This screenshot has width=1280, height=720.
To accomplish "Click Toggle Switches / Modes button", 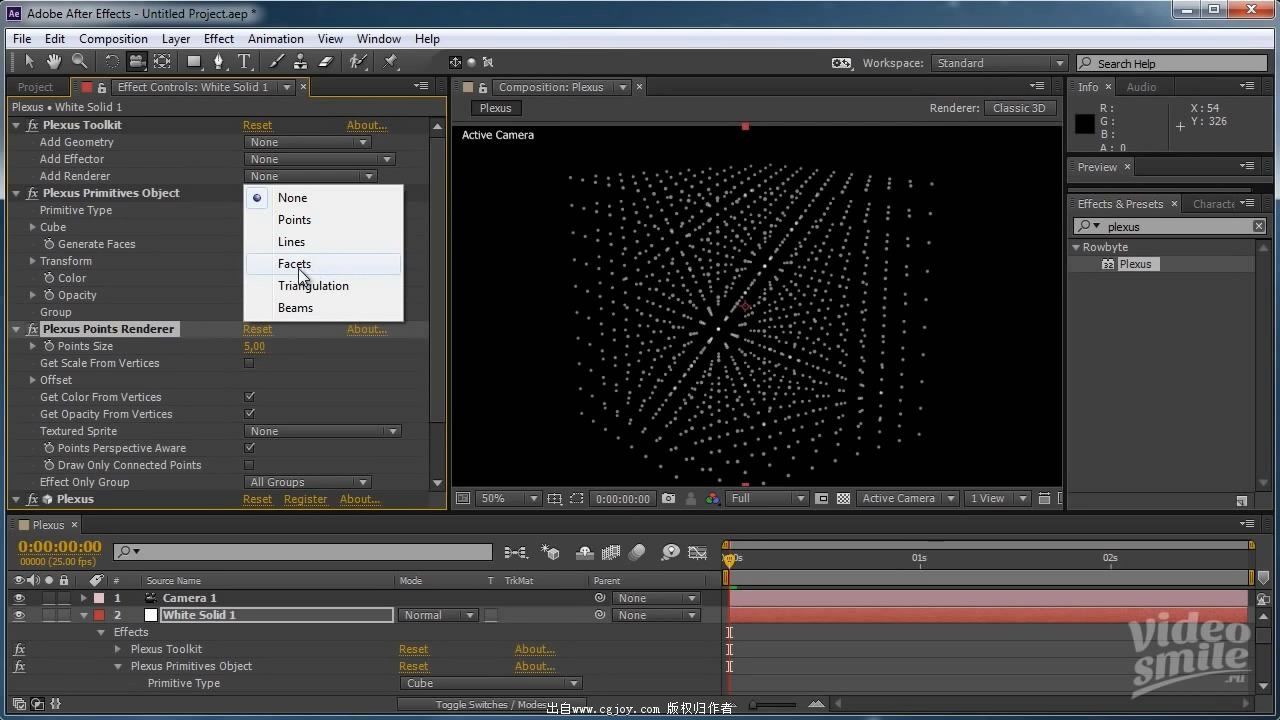I will click(x=491, y=704).
